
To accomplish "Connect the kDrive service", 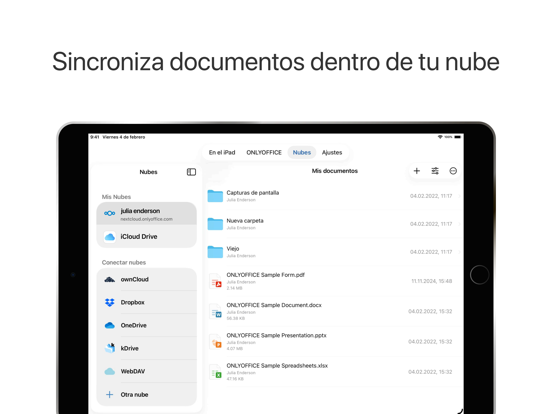I will 146,348.
